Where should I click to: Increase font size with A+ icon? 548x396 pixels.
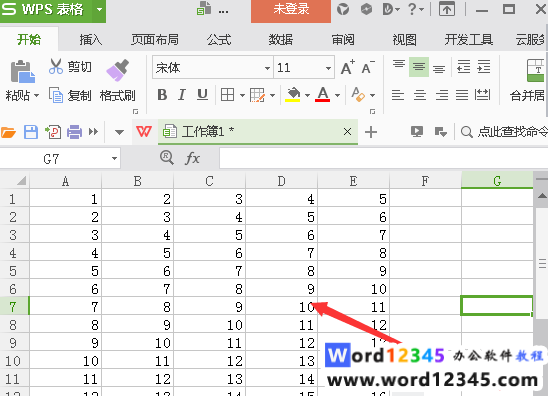point(348,67)
